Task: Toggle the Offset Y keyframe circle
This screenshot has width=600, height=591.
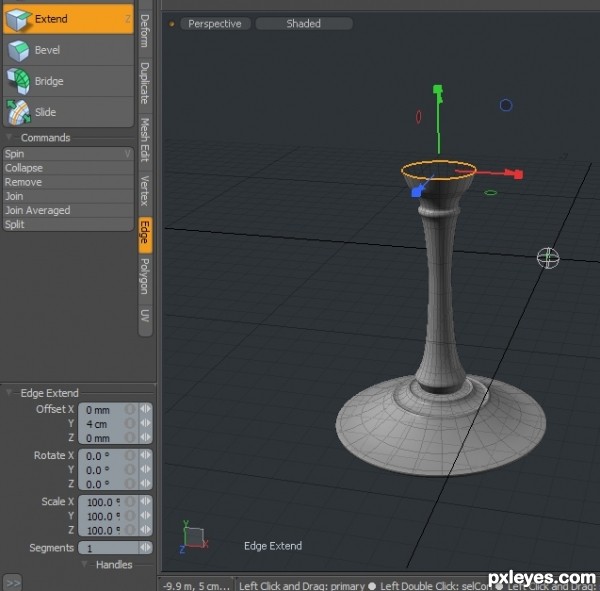Action: pyautogui.click(x=130, y=423)
